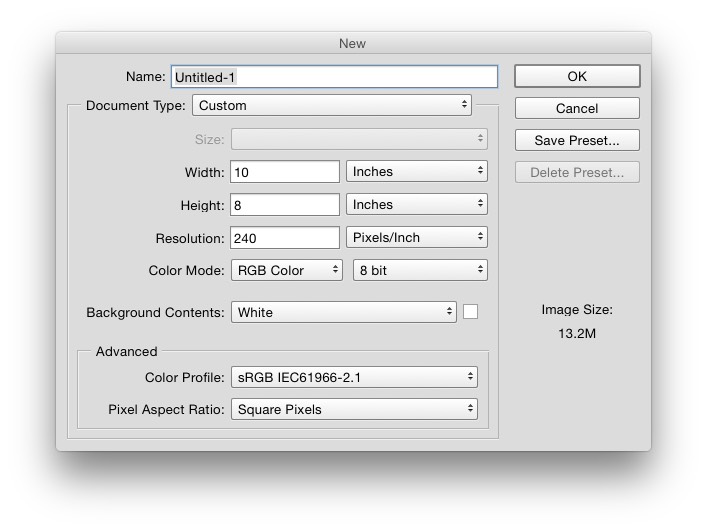This screenshot has height=531, width=707.
Task: Click the OK button
Action: [577, 76]
